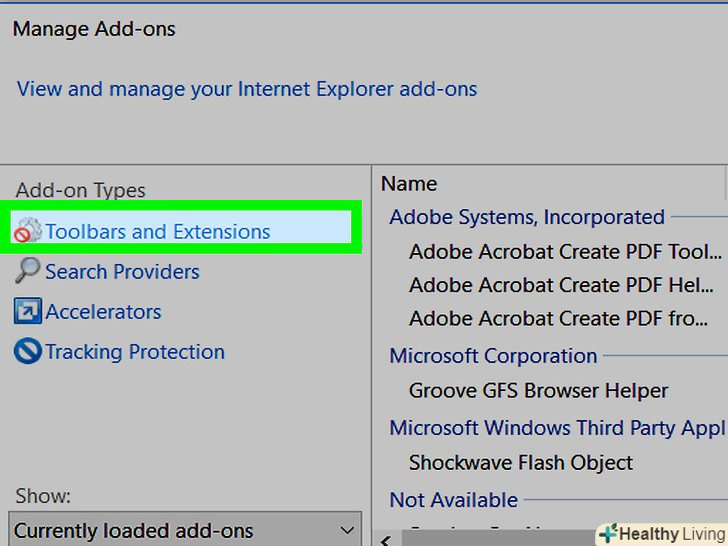Click the horizontal scrollbar left arrow
Image resolution: width=728 pixels, height=546 pixels.
pos(386,539)
